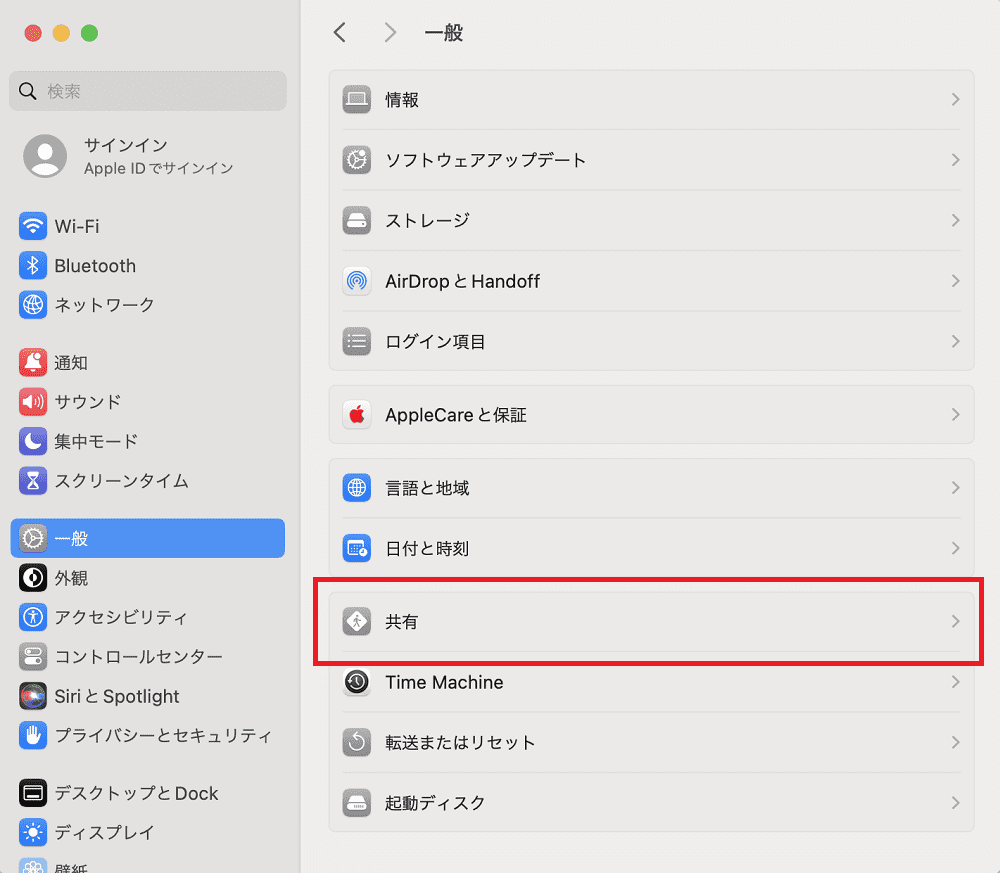Select ディスプレイ sun icon

[33, 832]
